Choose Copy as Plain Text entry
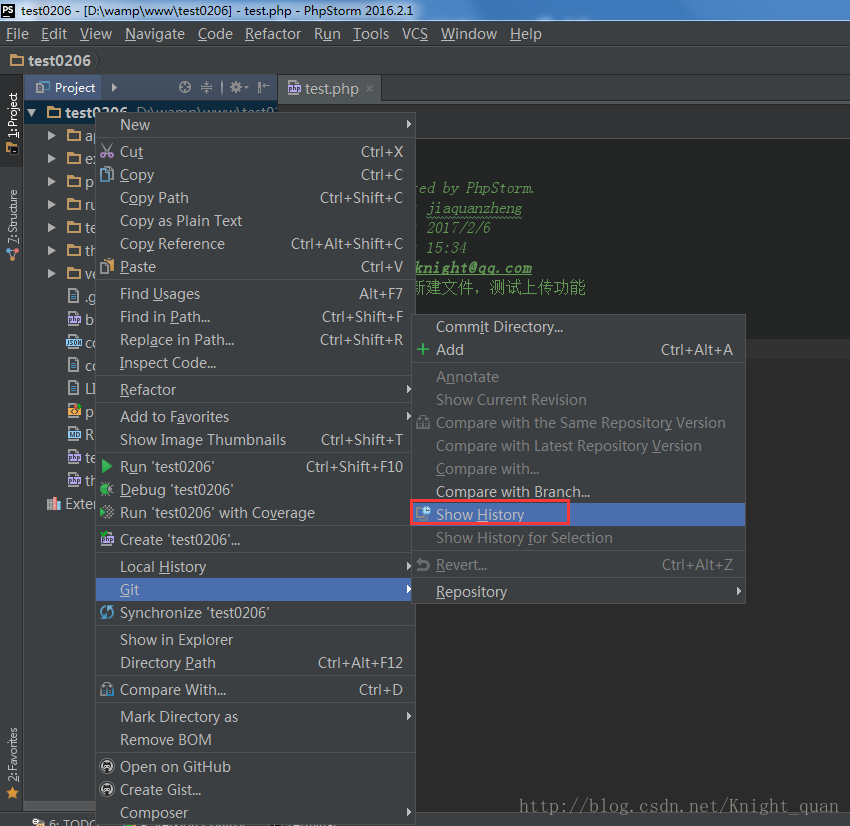This screenshot has height=826, width=850. click(255, 221)
